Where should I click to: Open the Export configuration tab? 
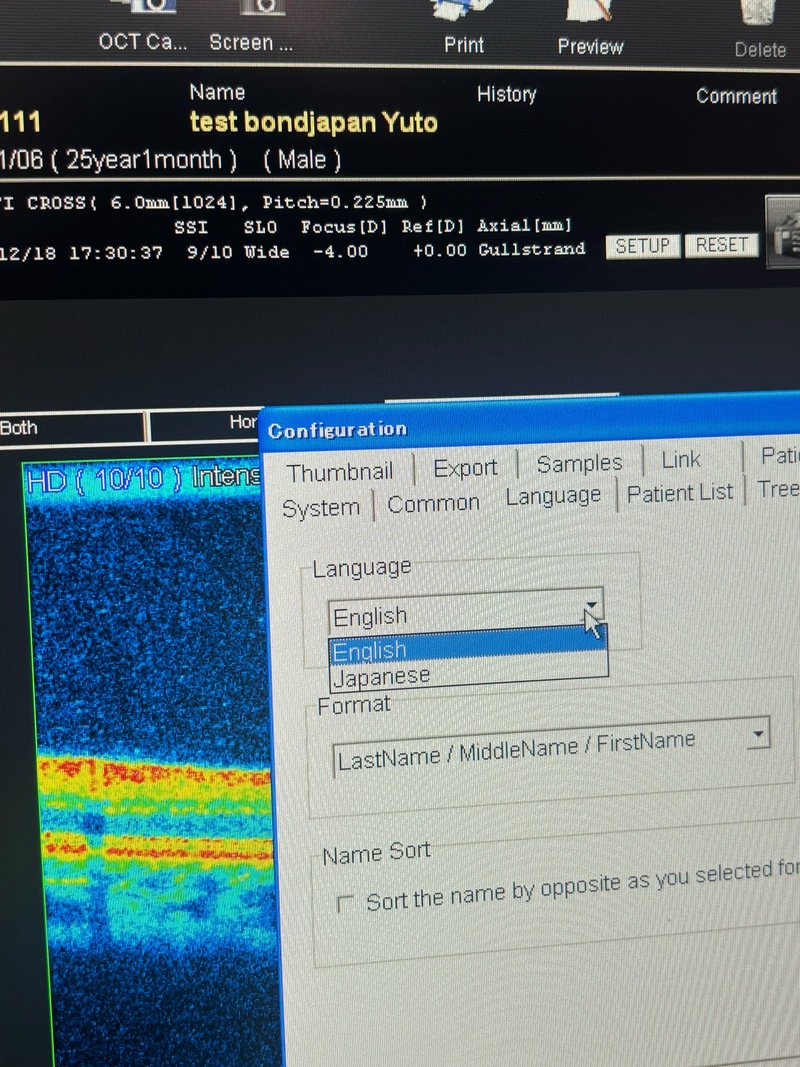(465, 468)
